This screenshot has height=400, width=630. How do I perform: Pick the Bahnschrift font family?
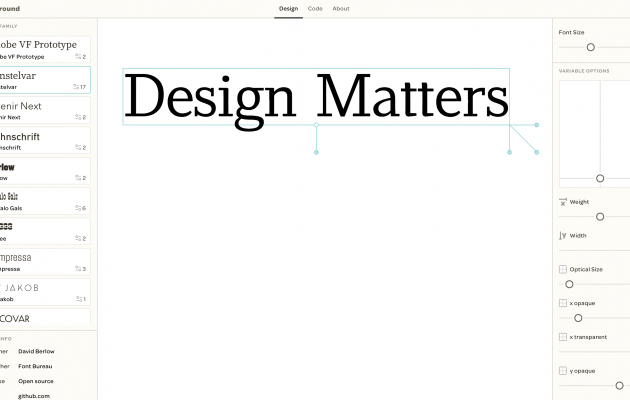coord(45,140)
